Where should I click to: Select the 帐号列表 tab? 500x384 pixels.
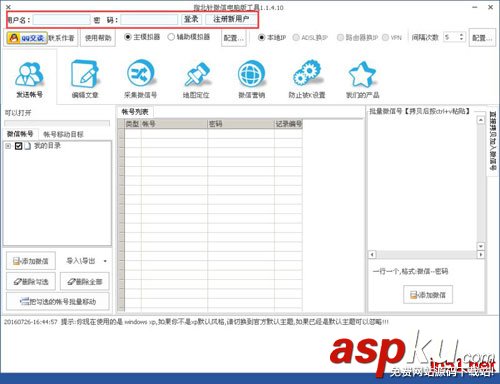pos(135,112)
